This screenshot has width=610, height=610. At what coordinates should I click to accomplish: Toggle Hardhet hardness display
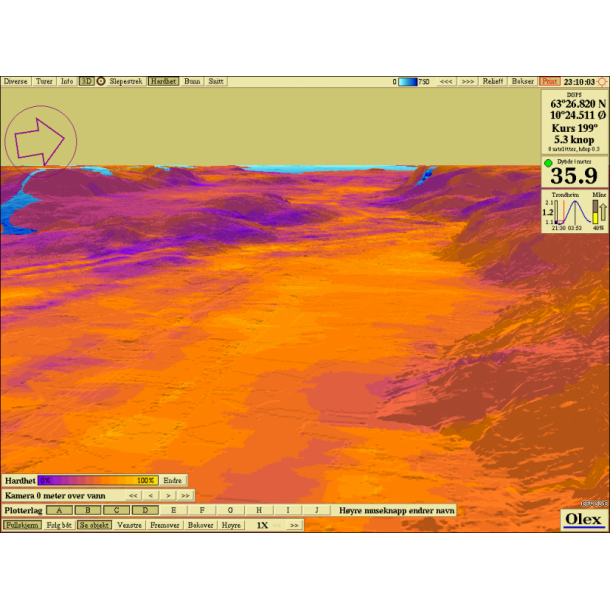pyautogui.click(x=163, y=81)
